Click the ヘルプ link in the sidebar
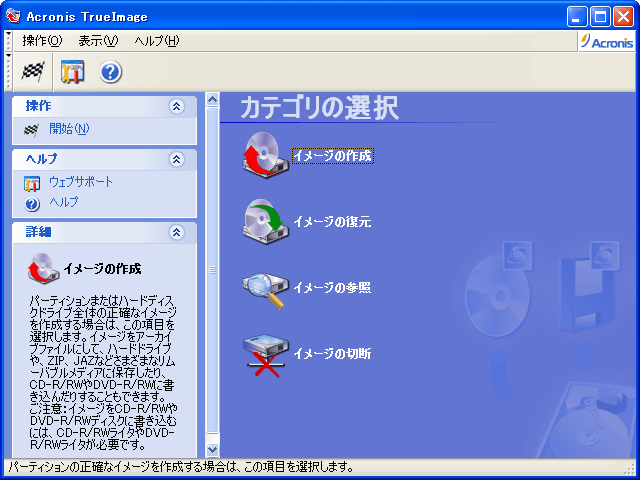This screenshot has width=640, height=480. click(64, 202)
